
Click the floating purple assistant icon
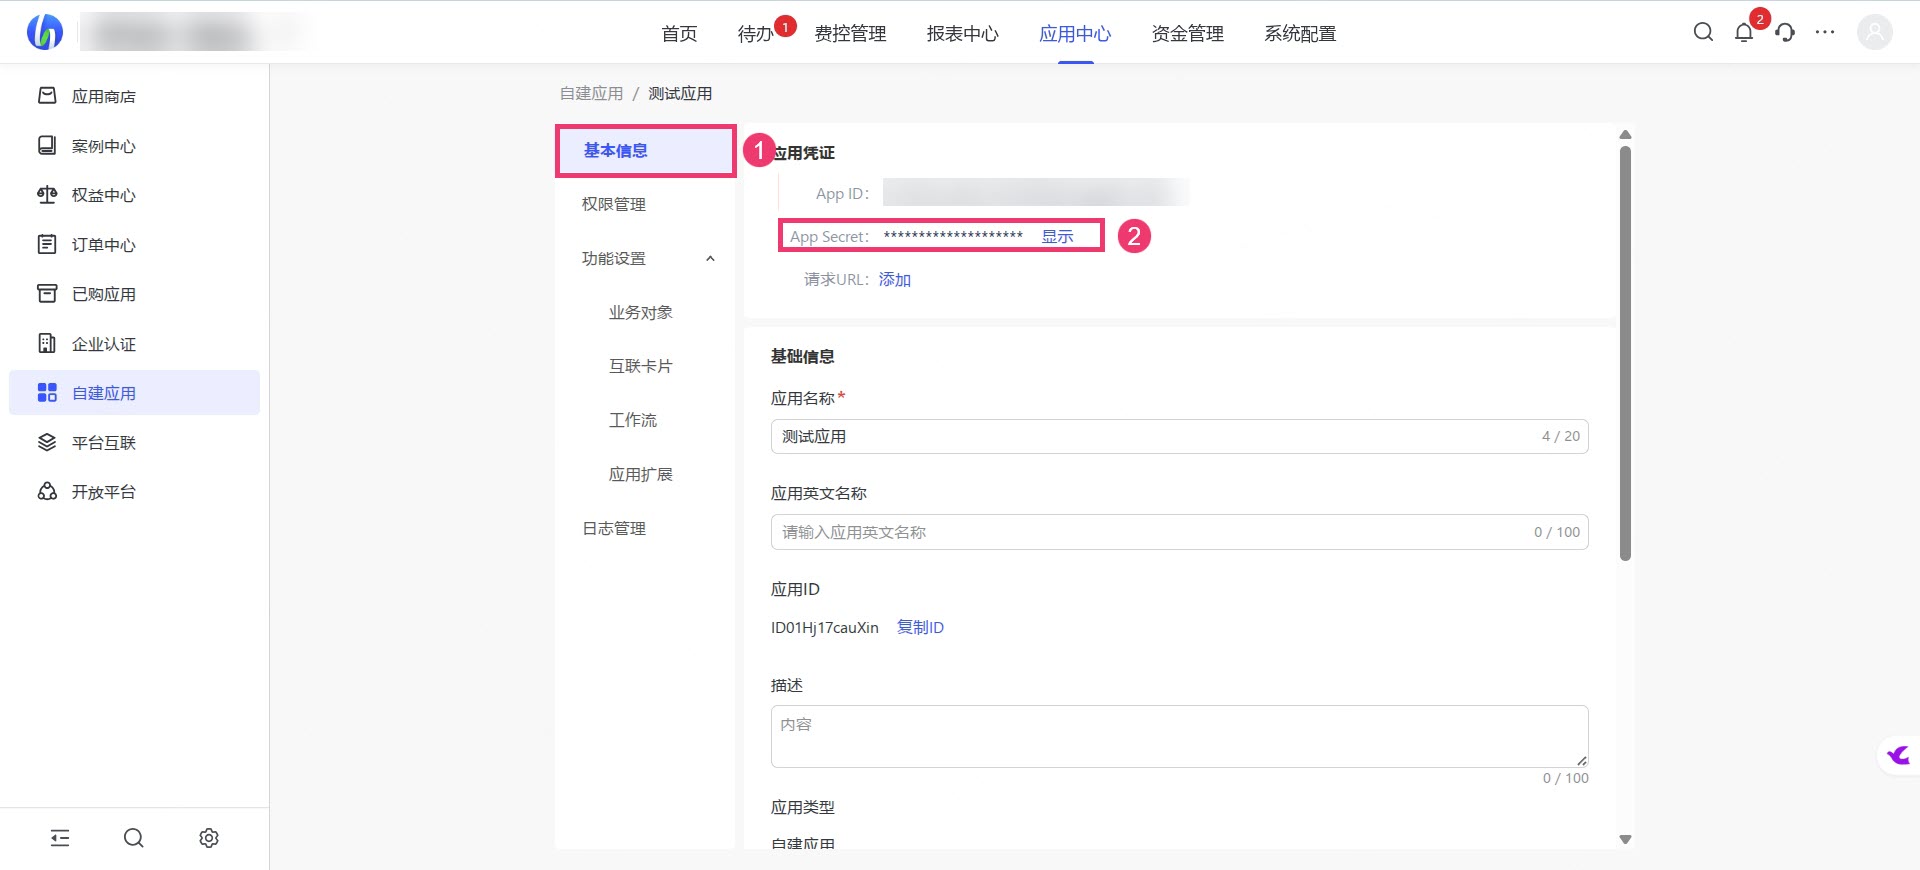pyautogui.click(x=1898, y=755)
